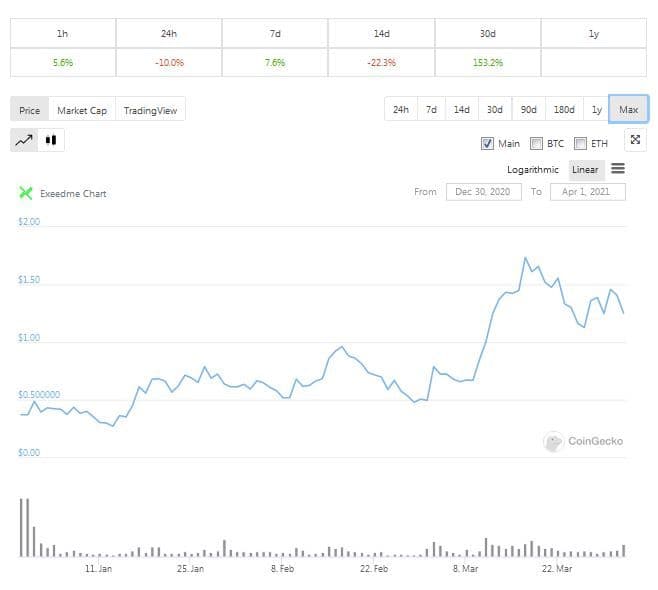This screenshot has height=590, width=658.
Task: Uncheck the Main checkbox
Action: (x=488, y=143)
